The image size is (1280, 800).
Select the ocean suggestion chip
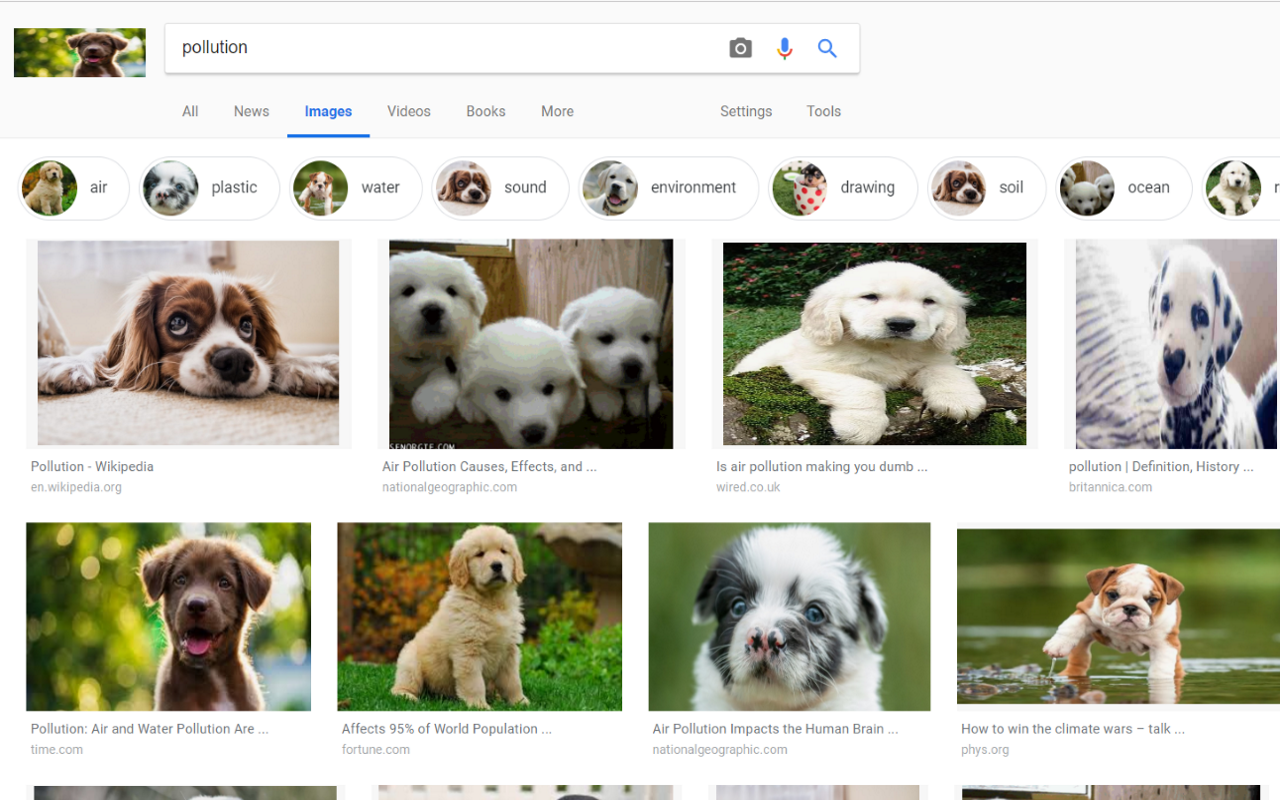[x=1124, y=188]
